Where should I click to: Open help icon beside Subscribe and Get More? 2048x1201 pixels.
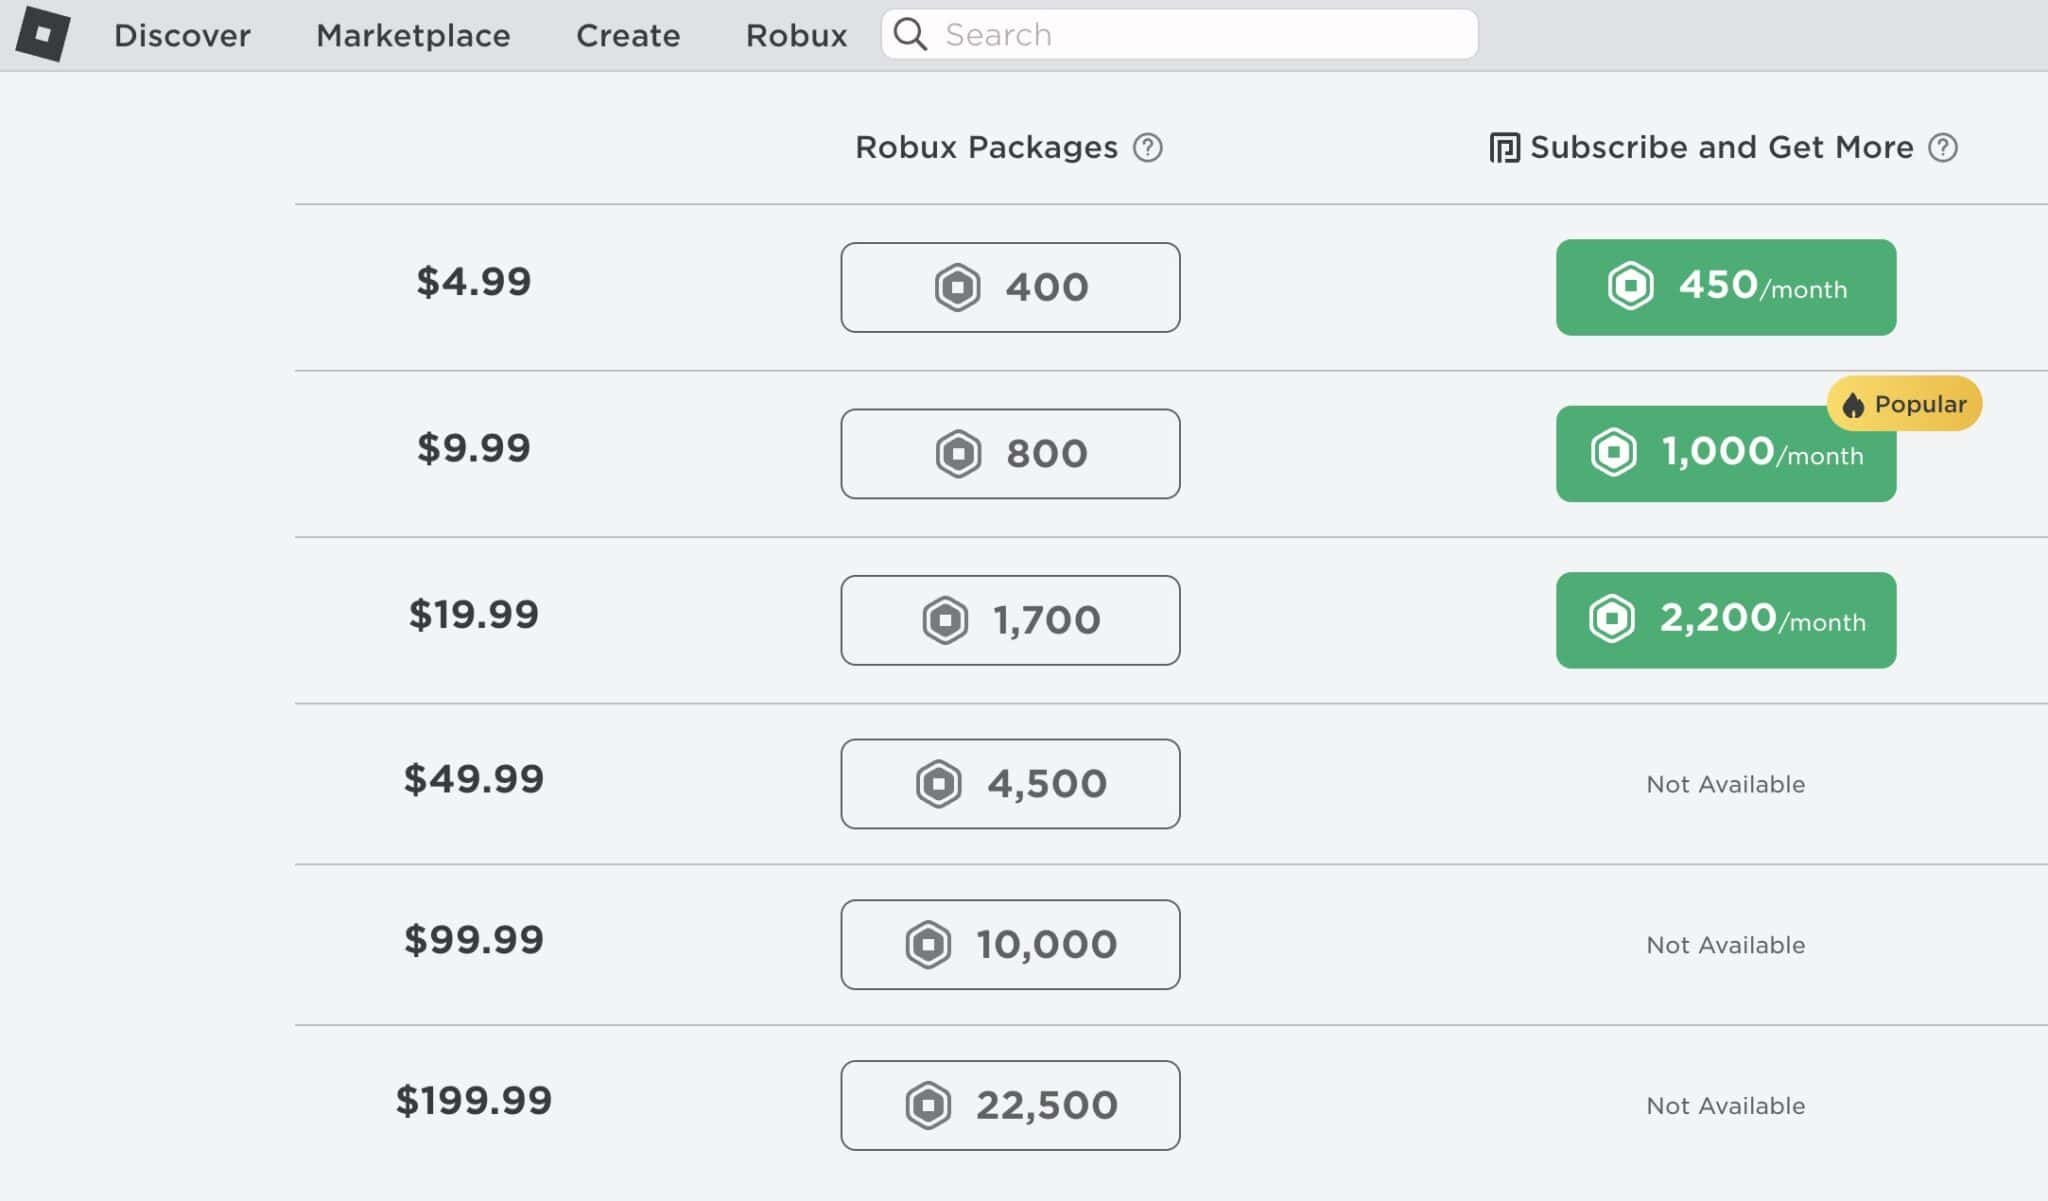coord(1942,148)
